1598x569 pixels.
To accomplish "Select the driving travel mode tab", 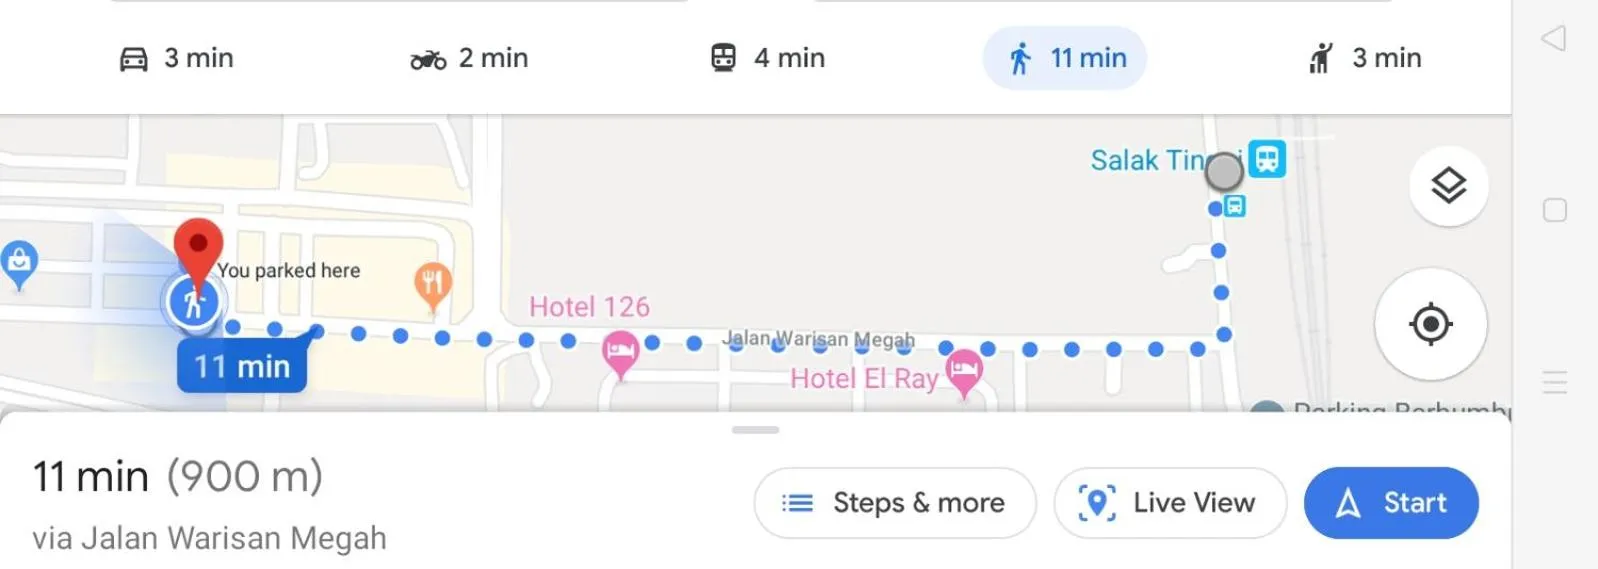I will 176,58.
